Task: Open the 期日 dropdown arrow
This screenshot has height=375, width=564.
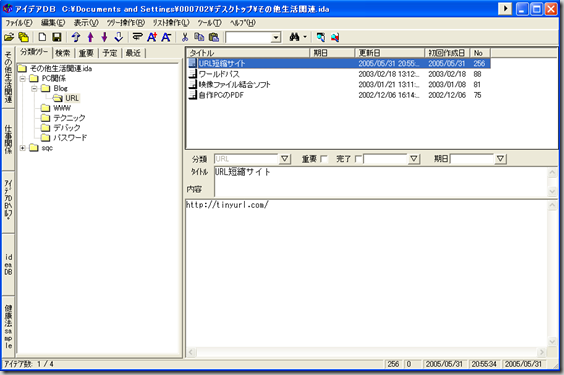Action: point(500,159)
